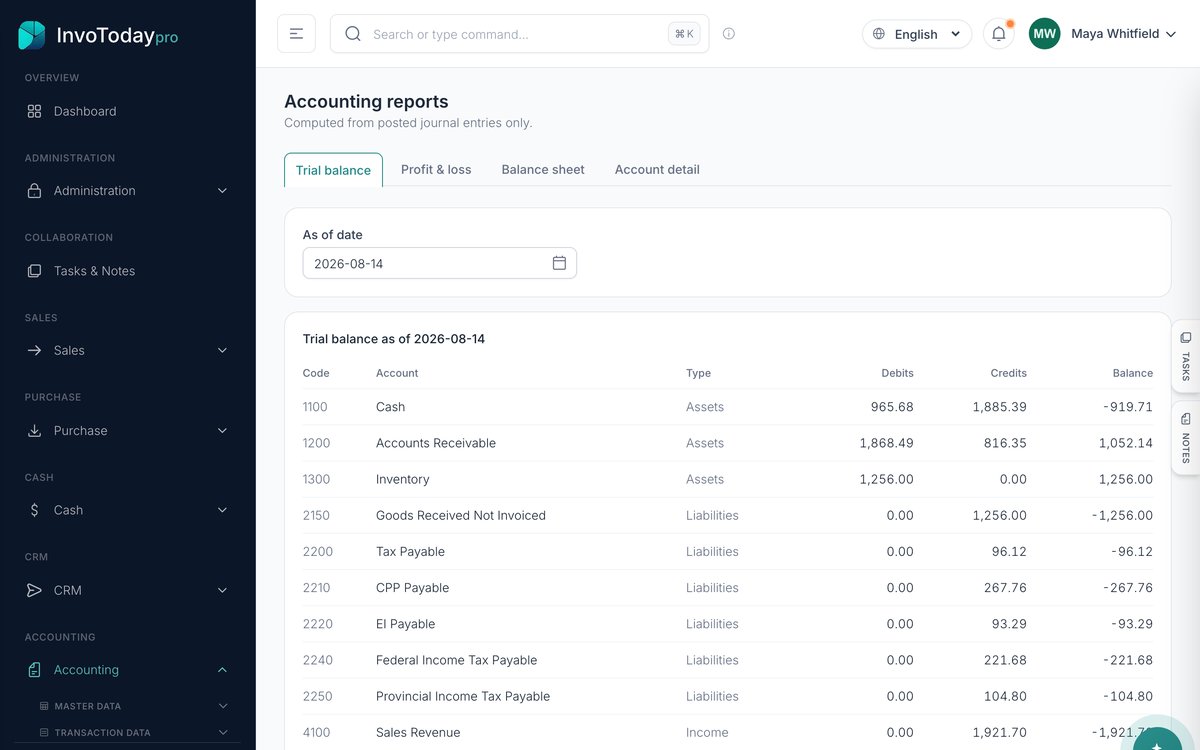Expand the Purchase menu chevron
The width and height of the screenshot is (1200, 750).
(222, 430)
